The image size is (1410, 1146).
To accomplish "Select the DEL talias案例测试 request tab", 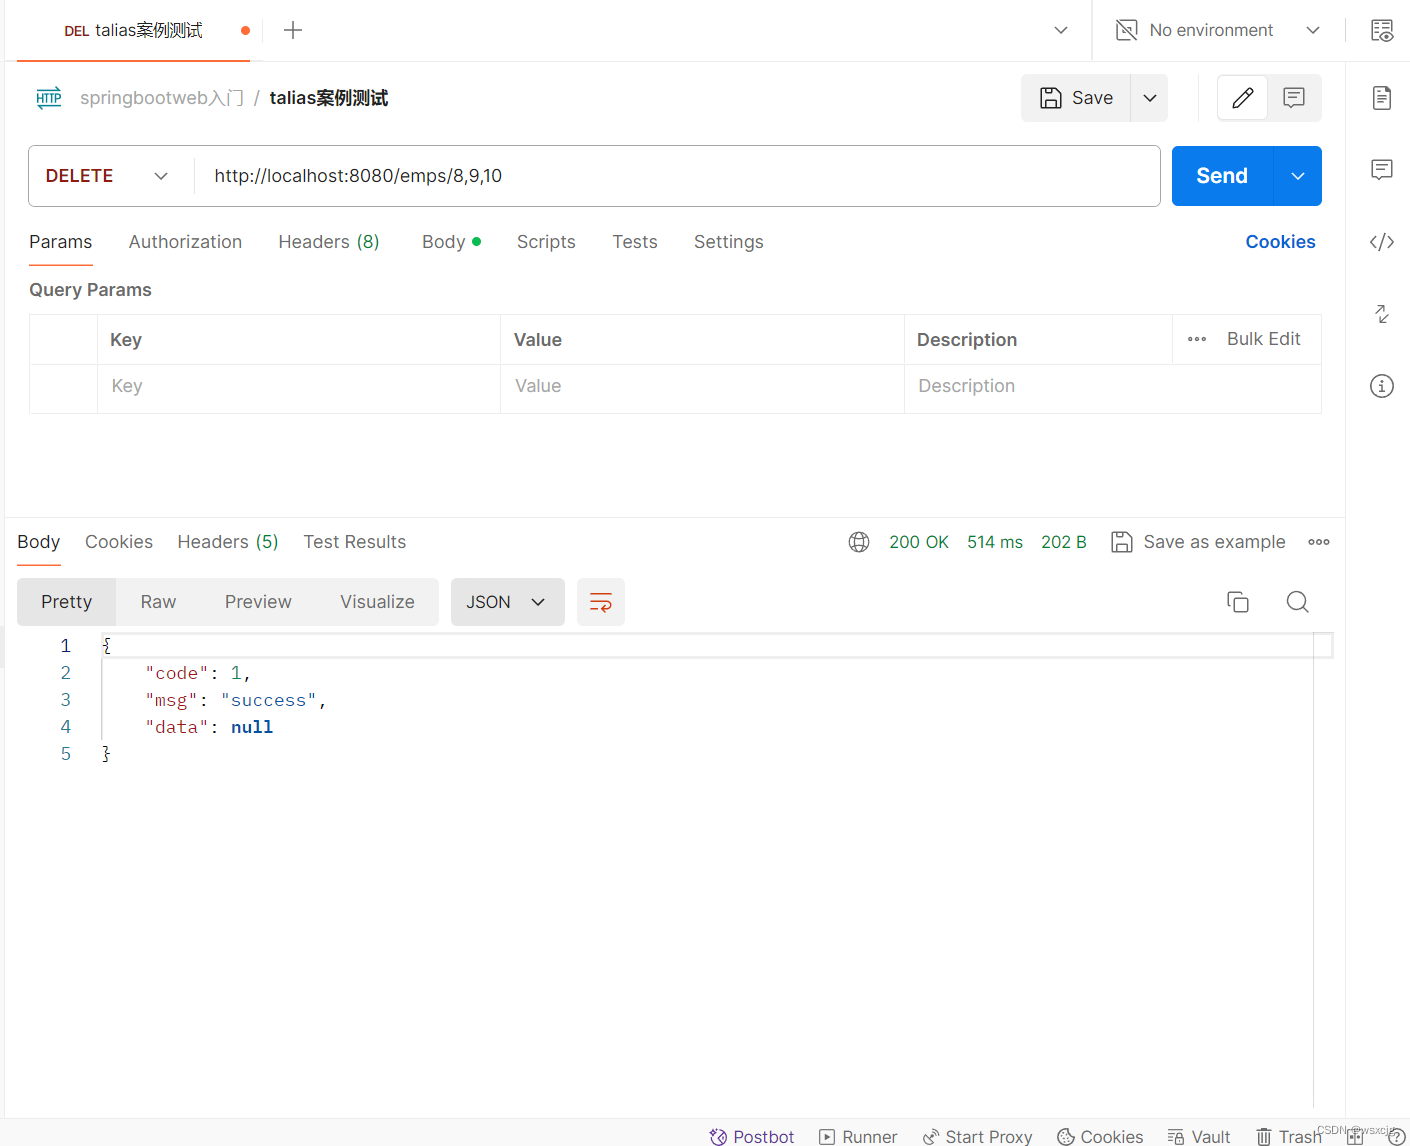I will point(134,30).
